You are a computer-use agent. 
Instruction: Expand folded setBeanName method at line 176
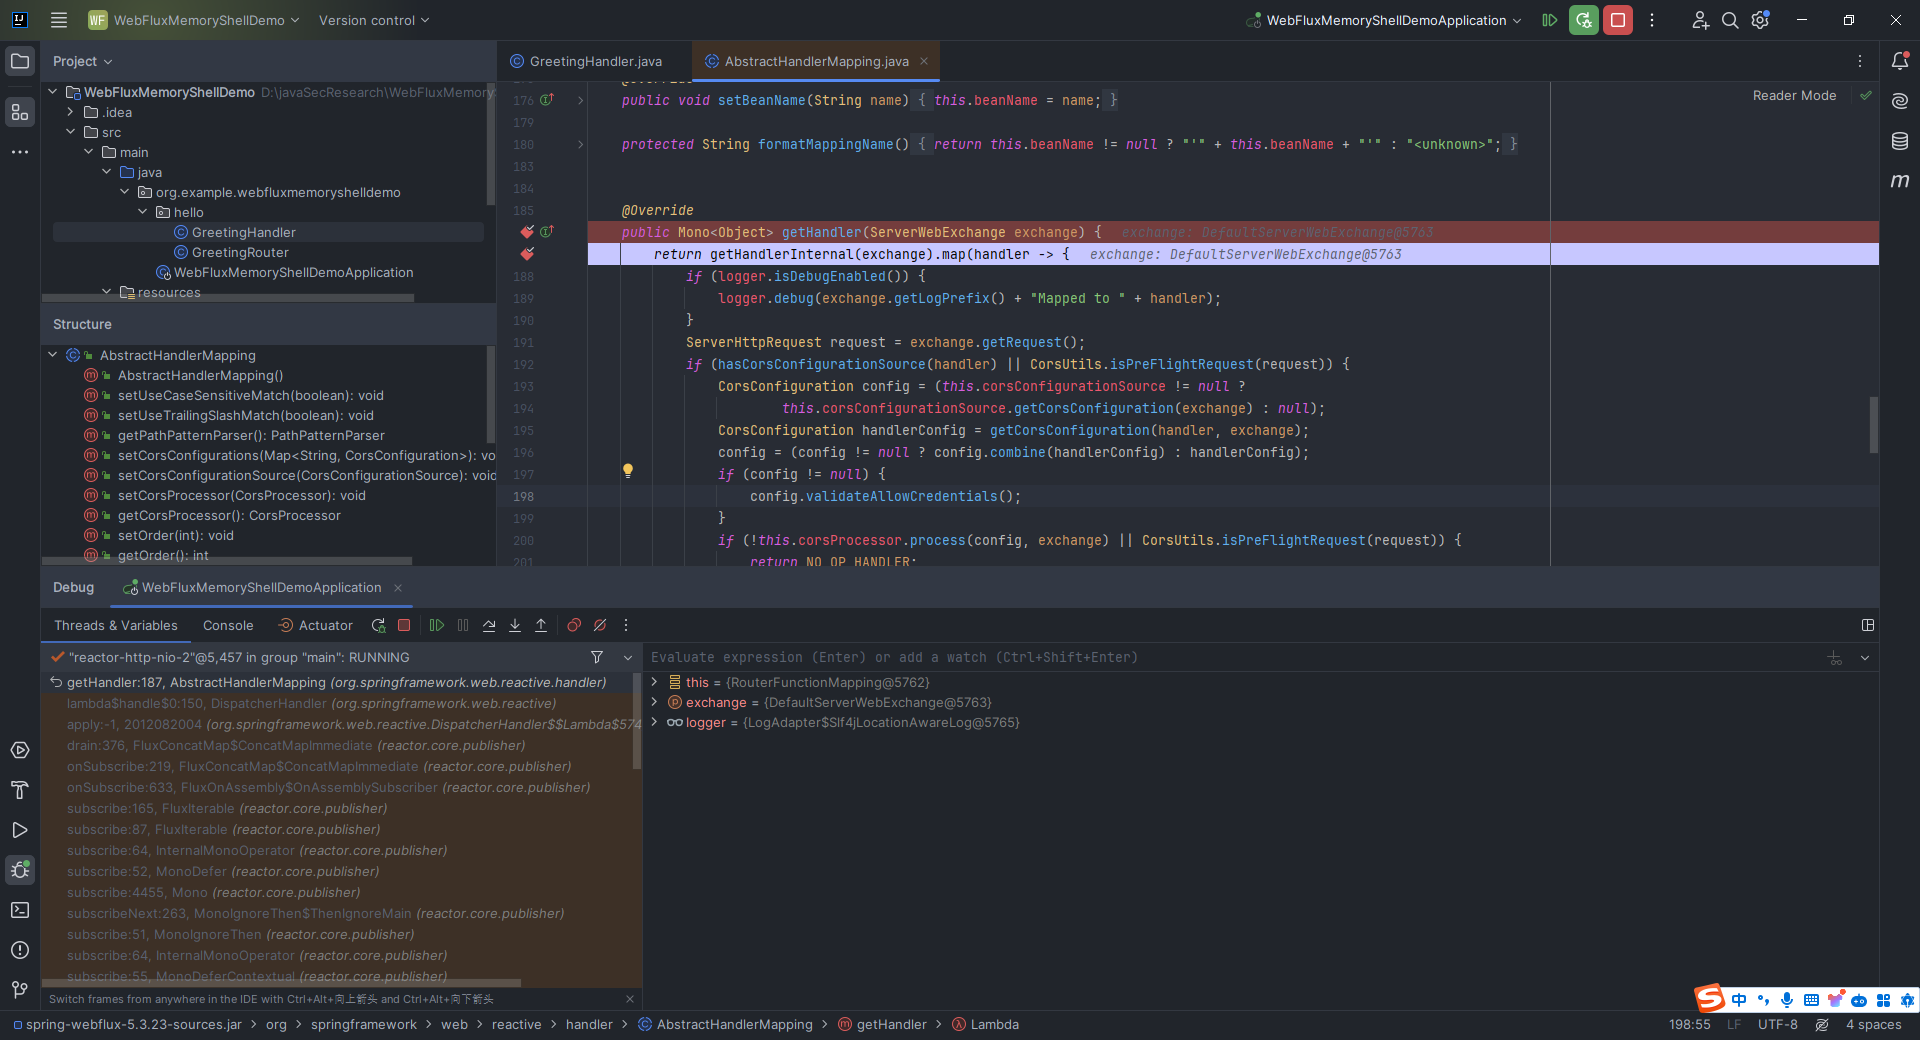[x=580, y=101]
